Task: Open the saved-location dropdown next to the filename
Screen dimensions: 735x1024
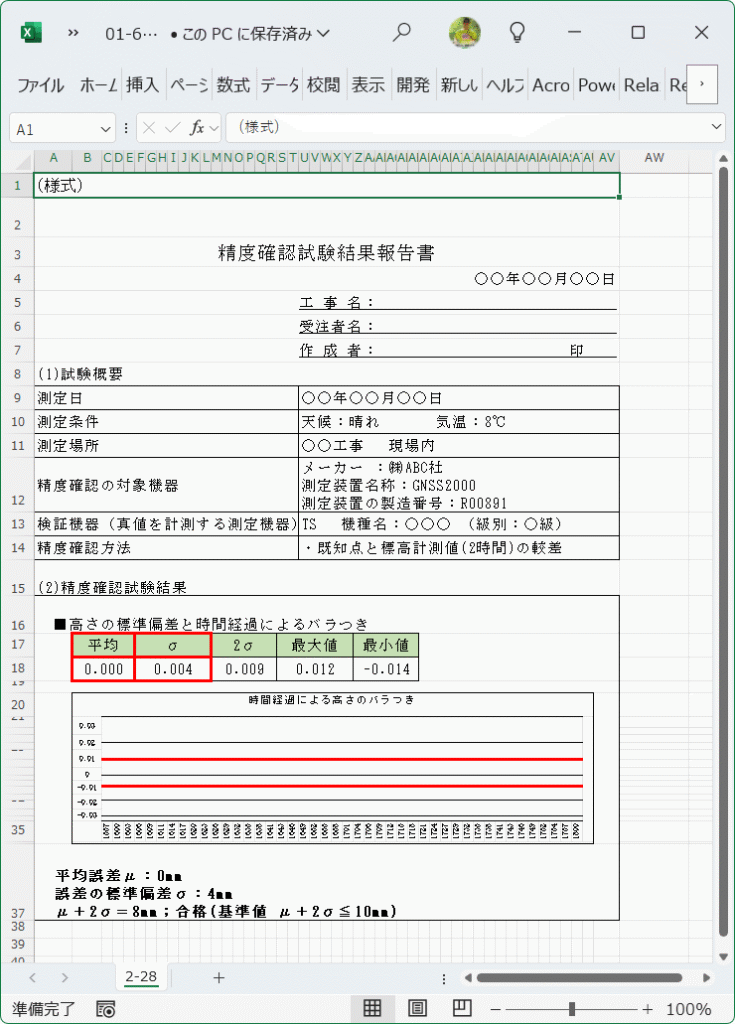Action: (x=323, y=33)
